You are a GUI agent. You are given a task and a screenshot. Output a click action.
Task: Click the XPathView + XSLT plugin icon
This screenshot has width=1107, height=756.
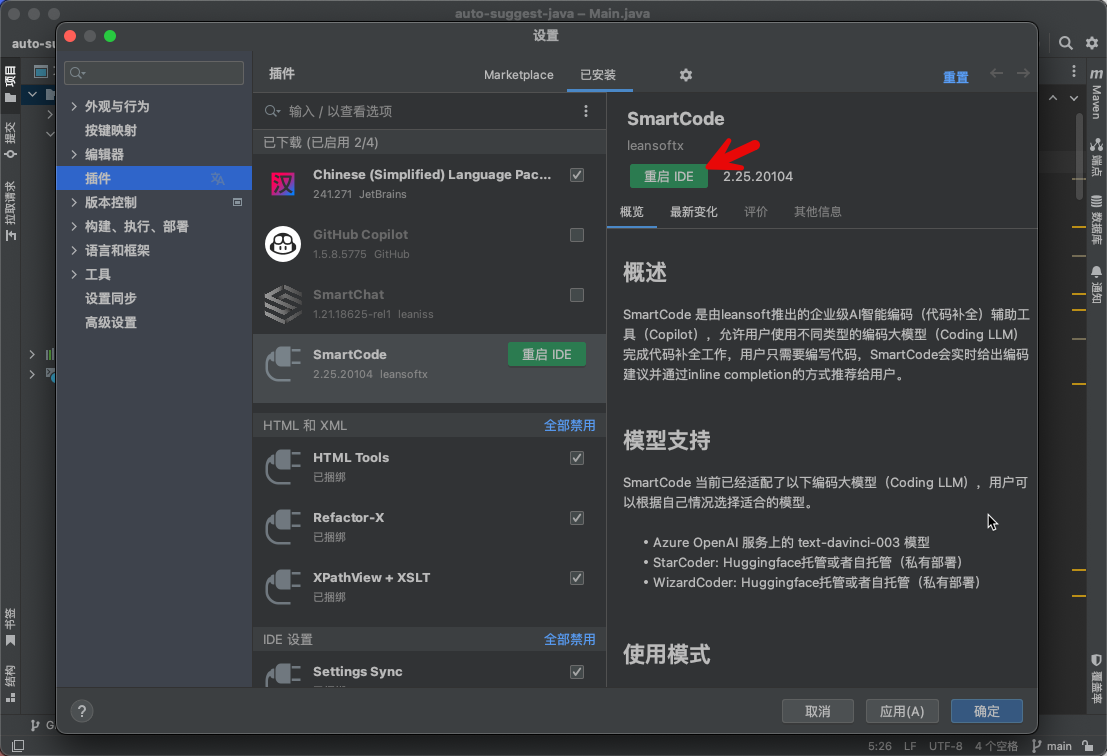[283, 587]
